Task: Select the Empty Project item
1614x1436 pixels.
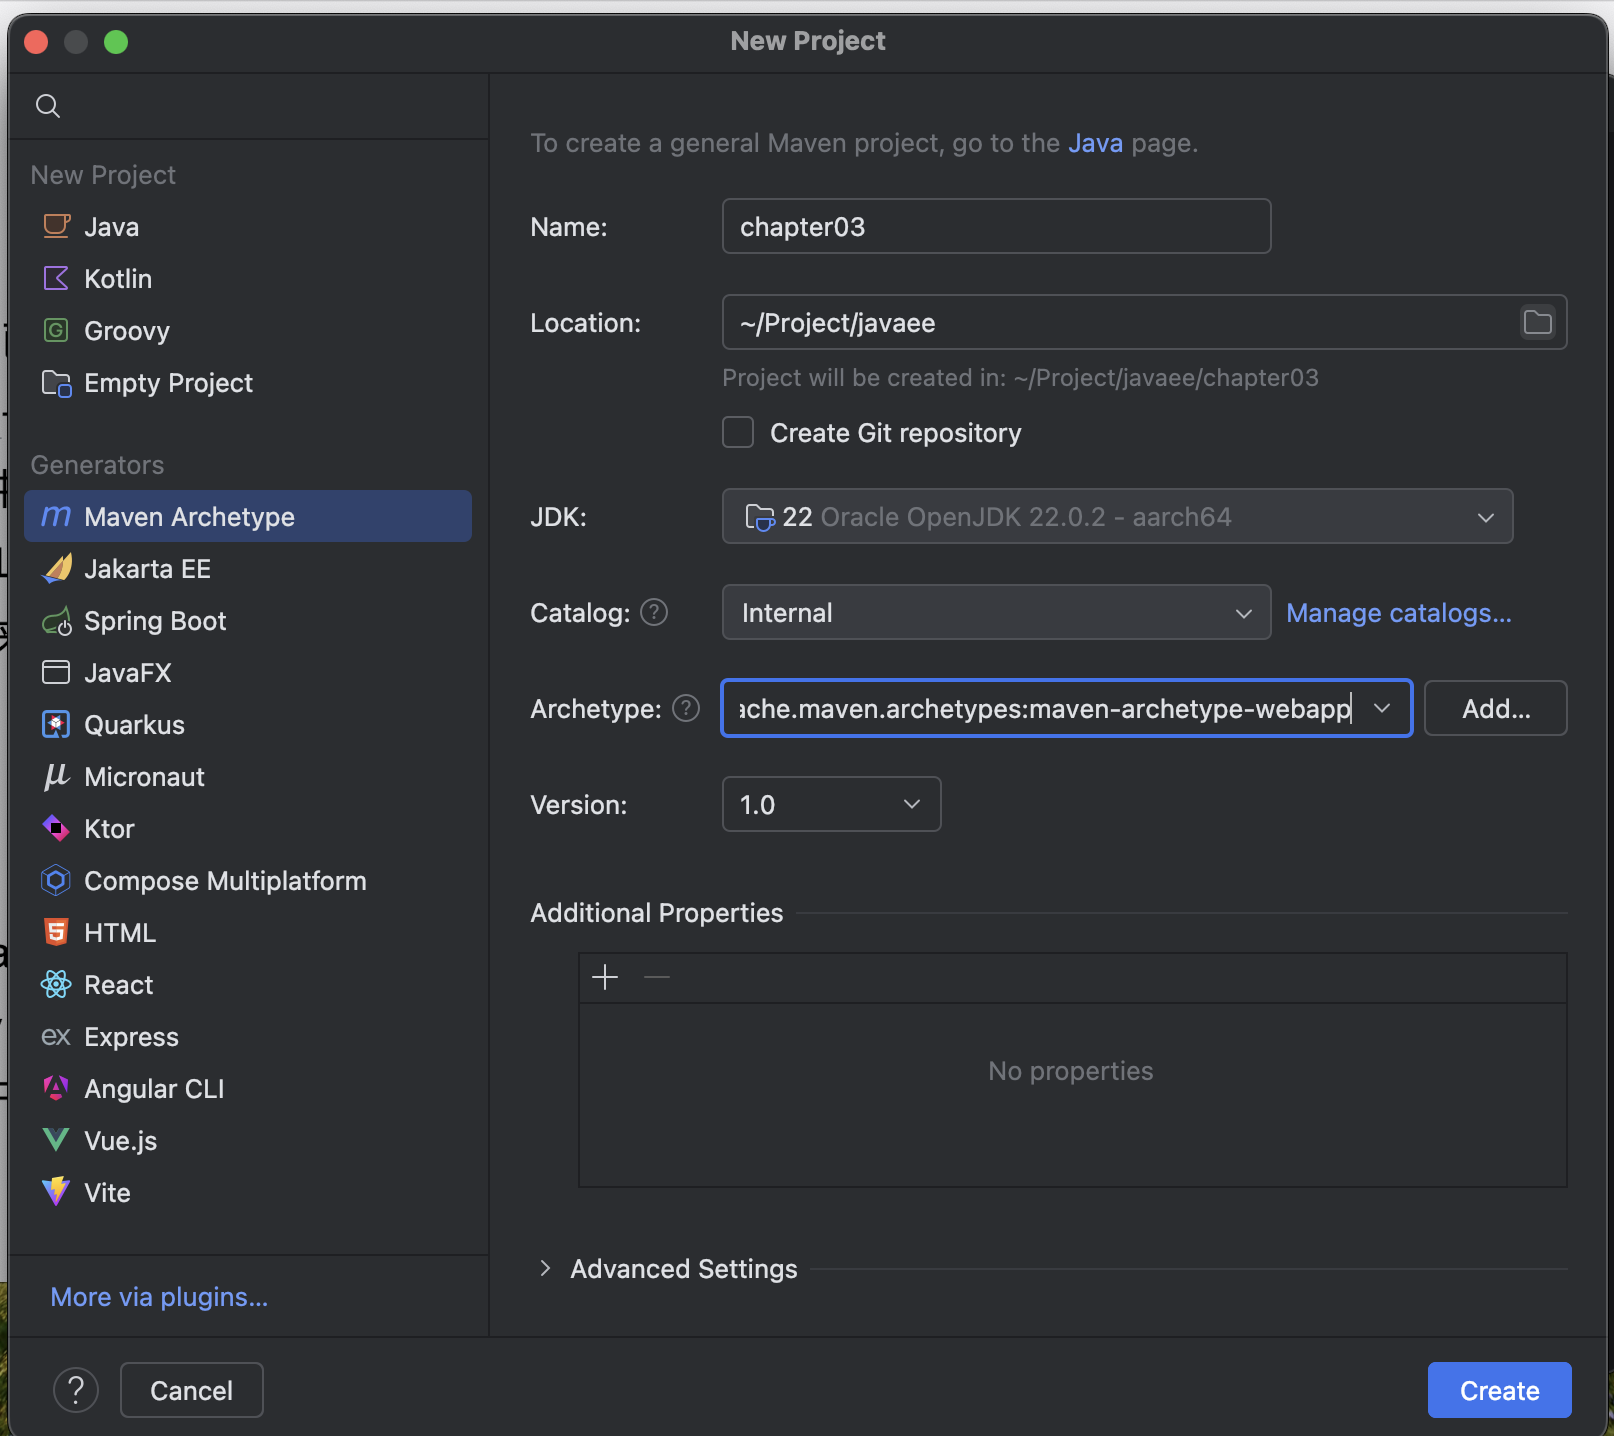Action: point(248,382)
